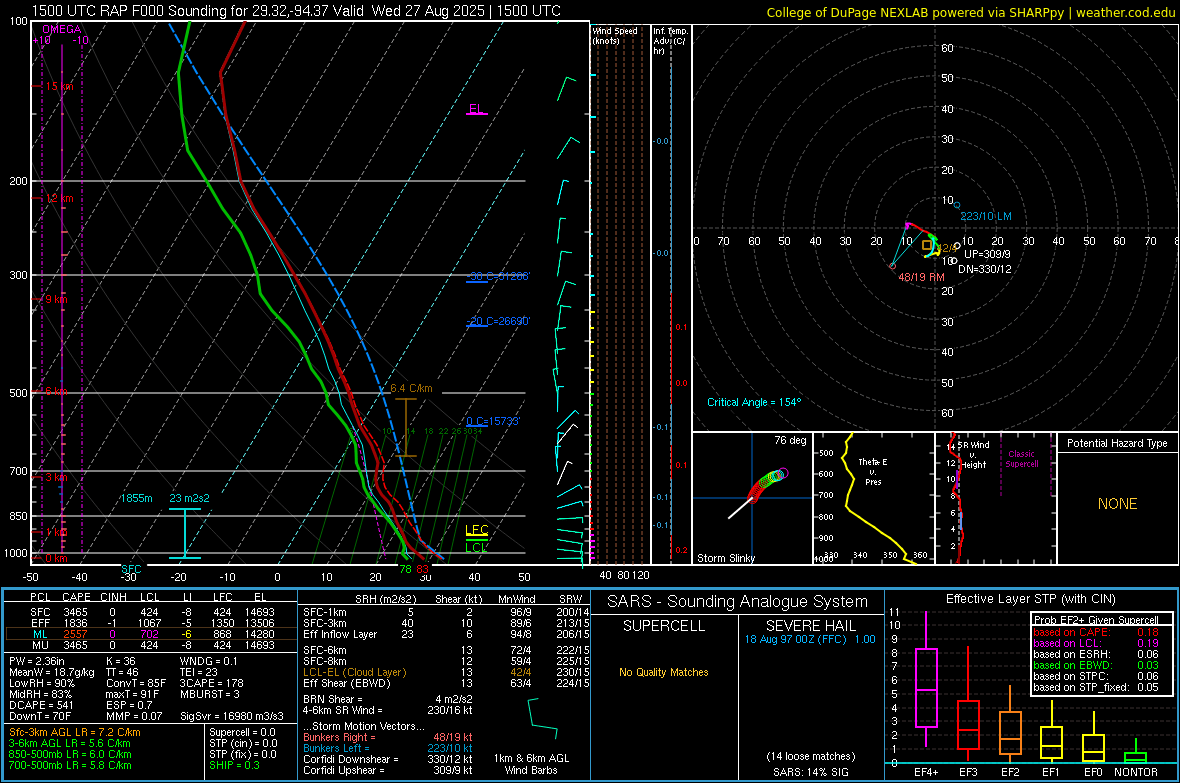Click the No Quality Matches supercell text
Image resolution: width=1180 pixels, height=783 pixels.
point(664,672)
